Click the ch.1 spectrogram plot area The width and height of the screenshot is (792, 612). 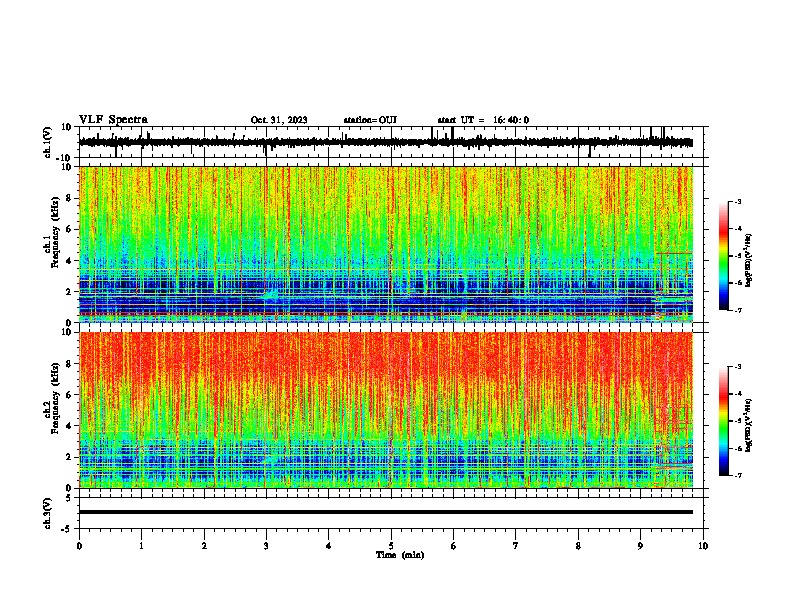386,244
